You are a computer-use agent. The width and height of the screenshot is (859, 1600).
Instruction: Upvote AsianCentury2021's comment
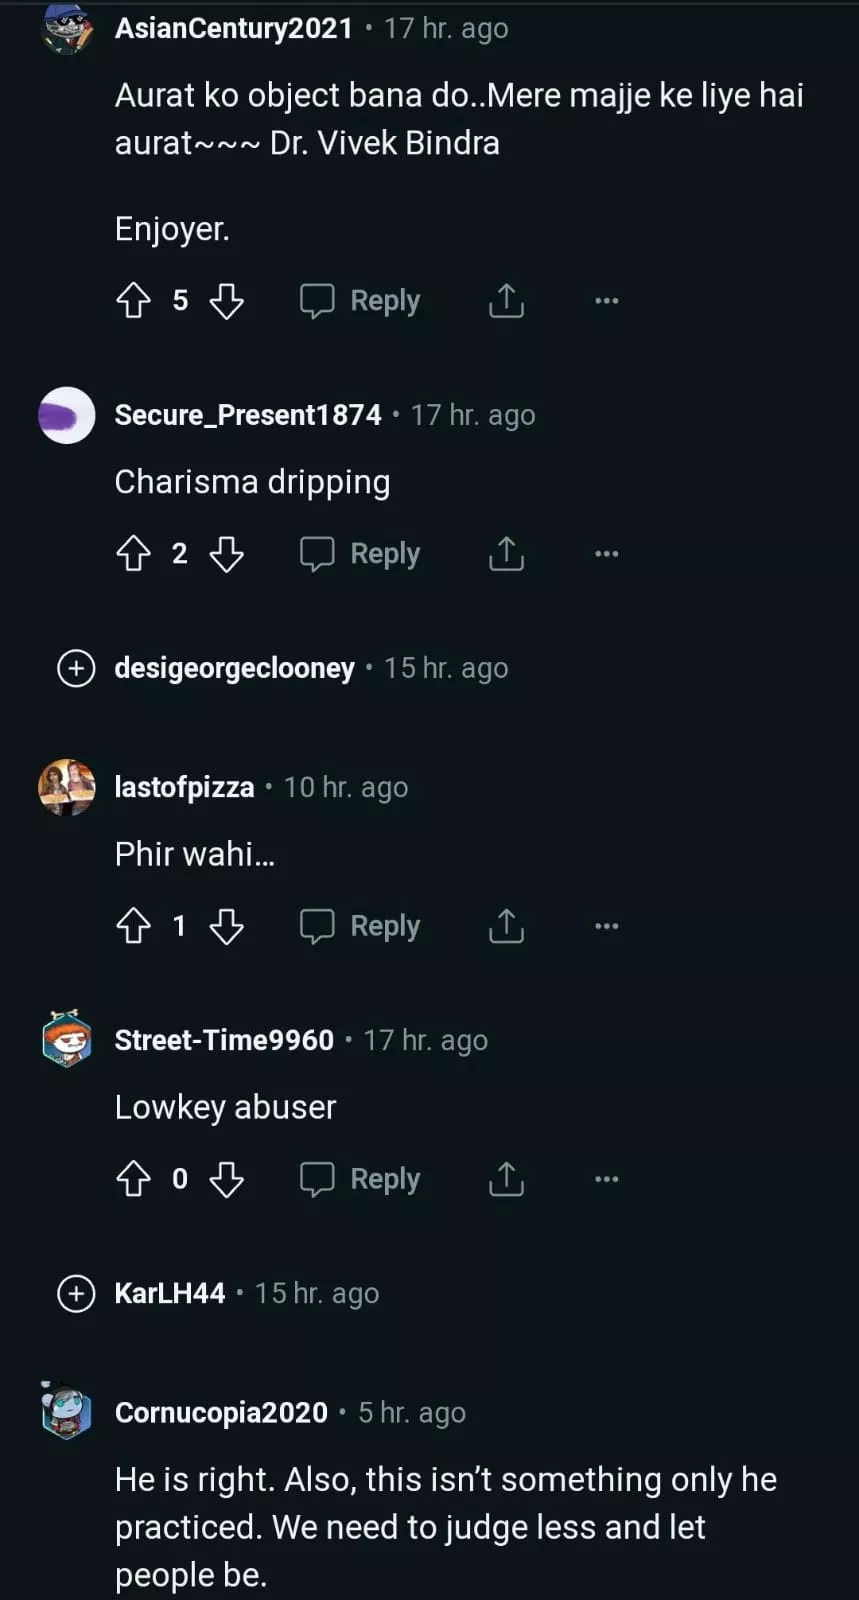(133, 300)
